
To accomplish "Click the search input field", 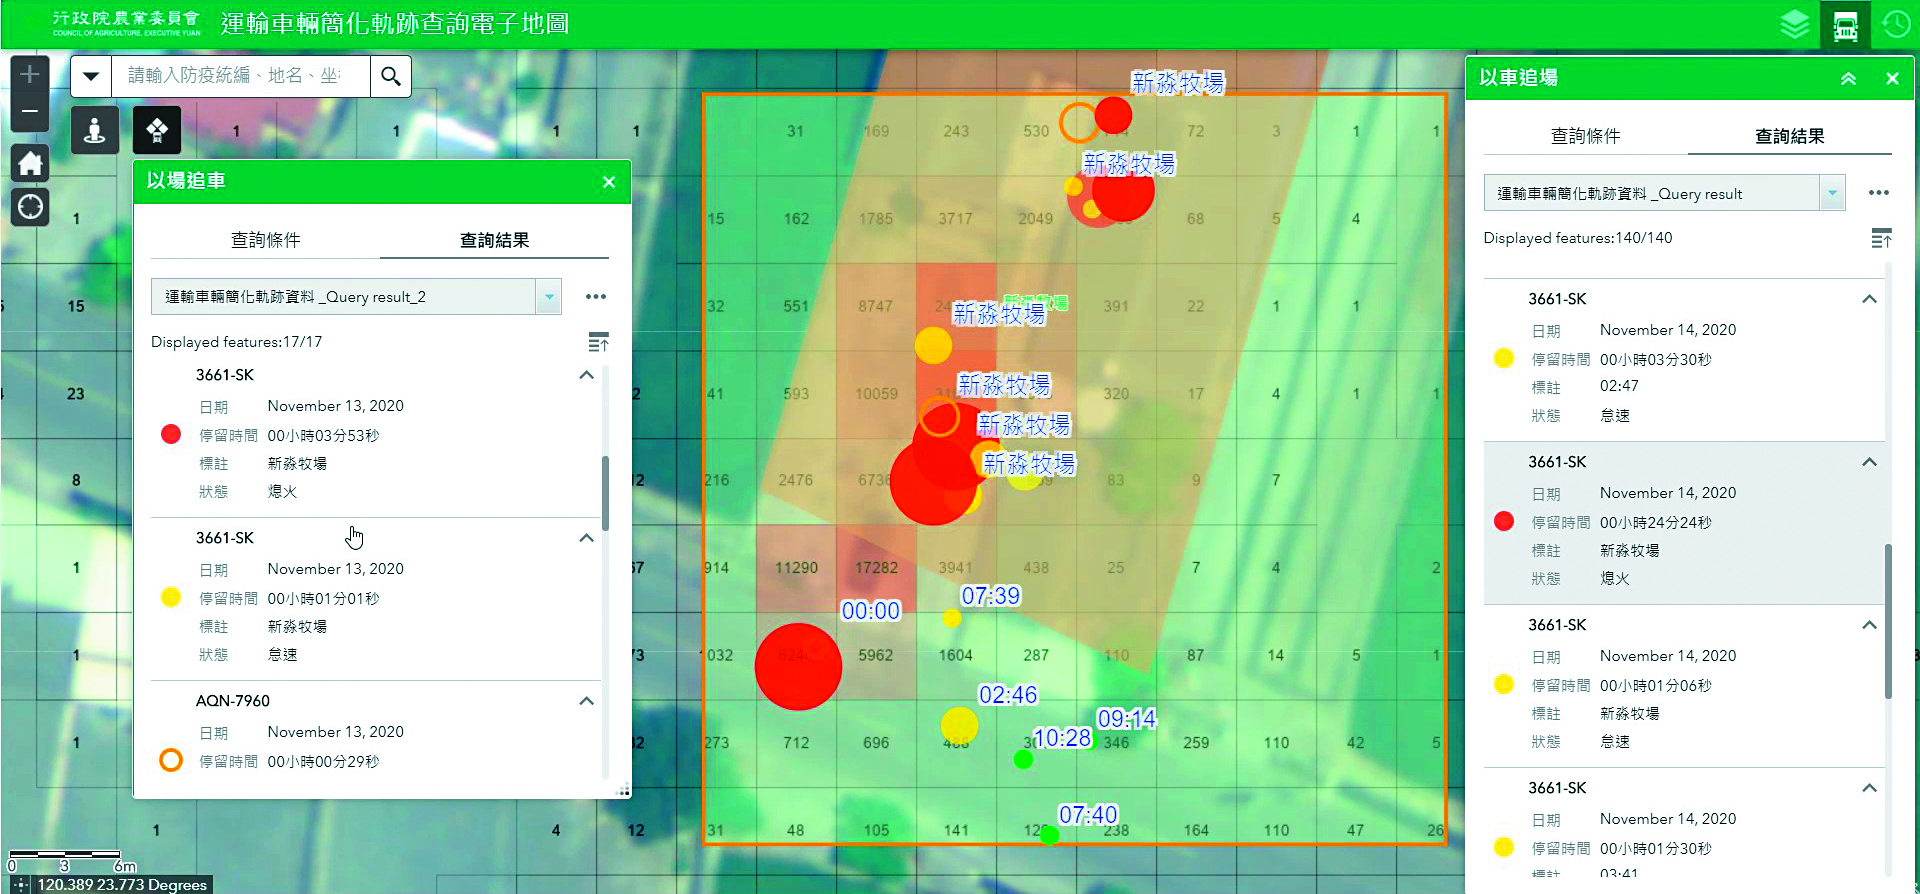I will coord(240,76).
